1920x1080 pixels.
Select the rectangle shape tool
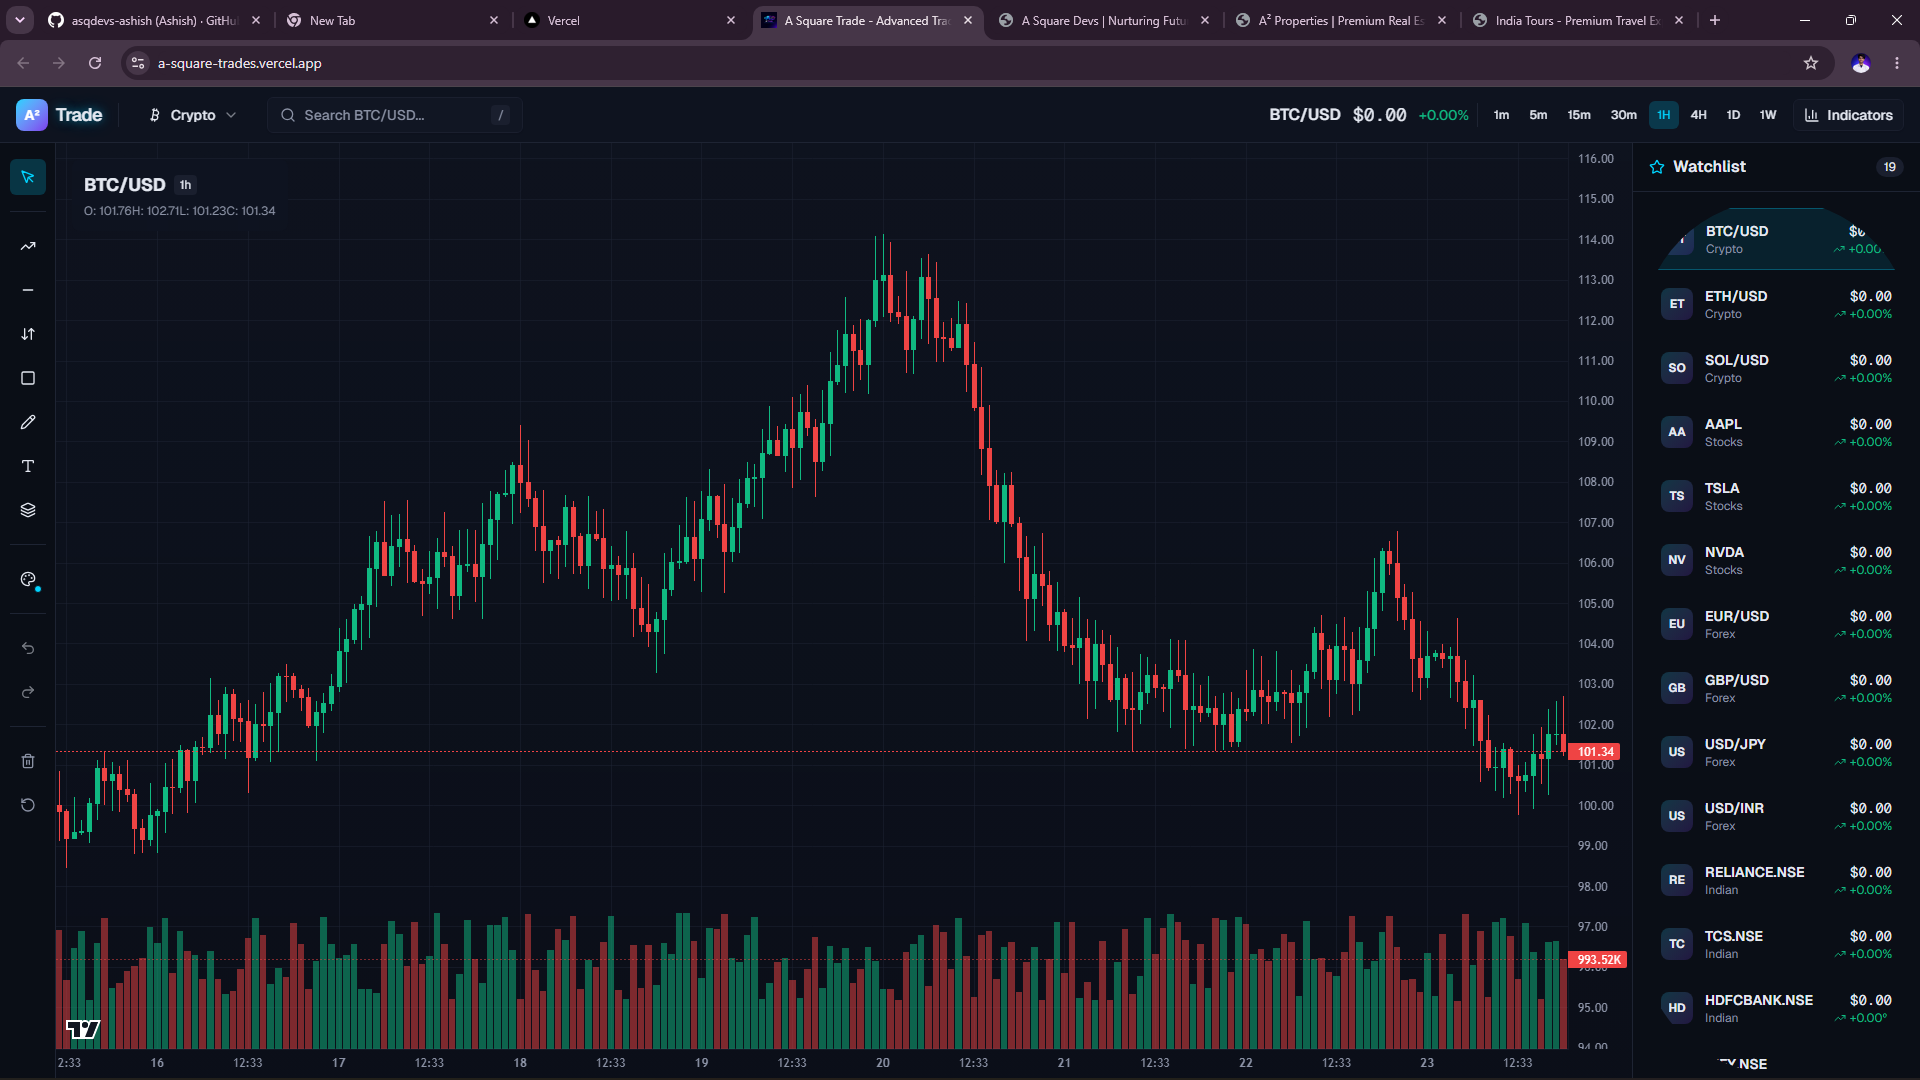click(x=28, y=378)
